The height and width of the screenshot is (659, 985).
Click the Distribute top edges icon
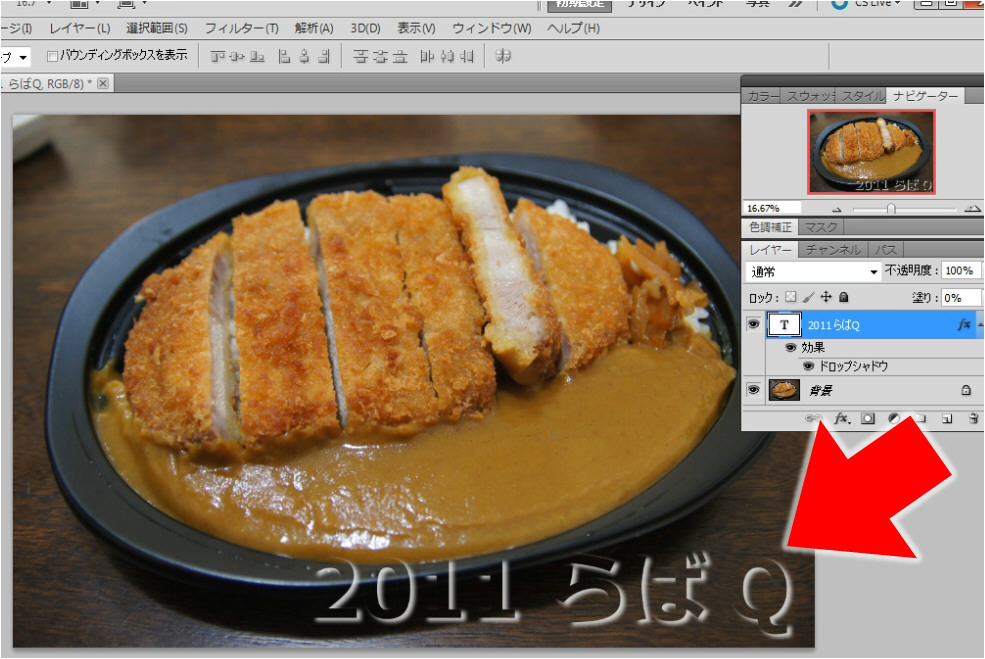[x=360, y=57]
